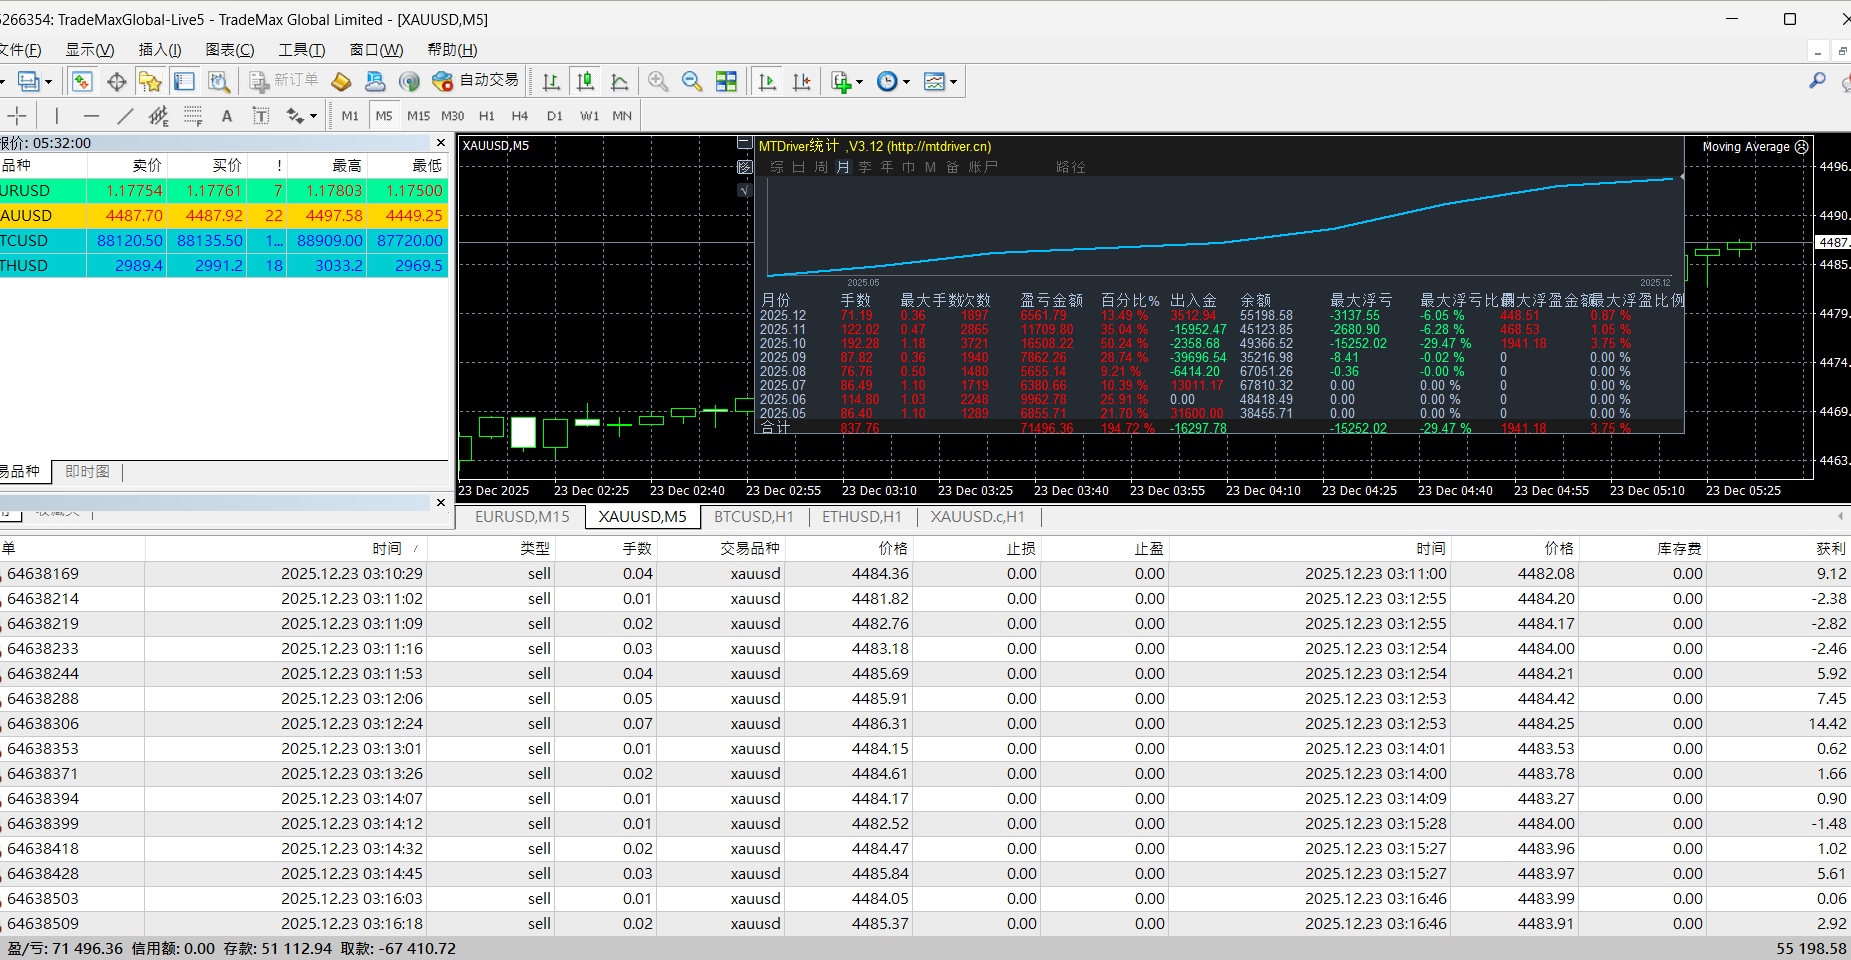Expand the chart templates dropdown arrow

pos(954,83)
